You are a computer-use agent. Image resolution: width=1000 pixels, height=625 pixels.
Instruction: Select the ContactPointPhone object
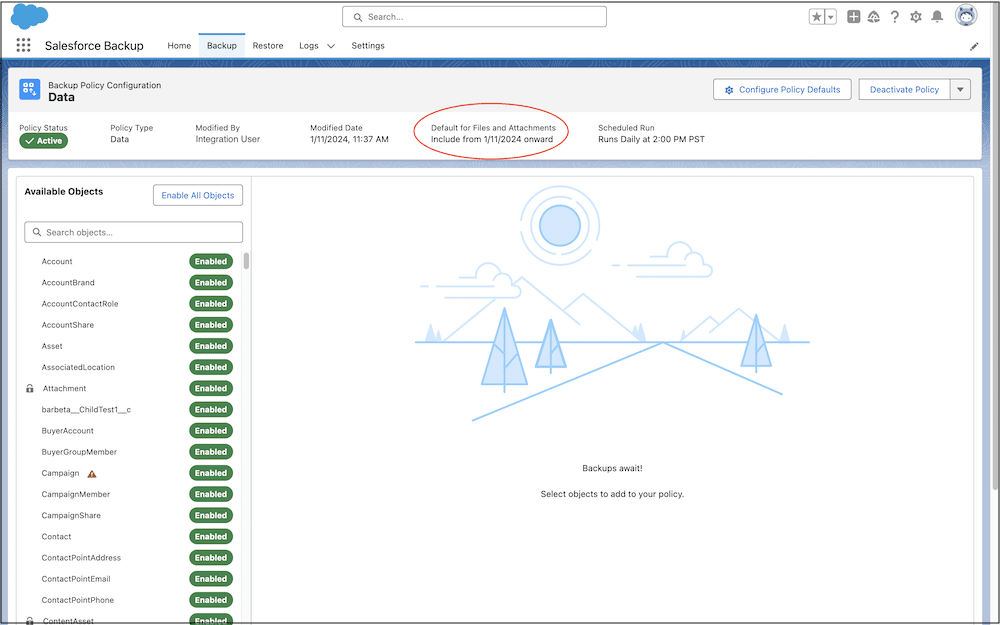tap(77, 600)
